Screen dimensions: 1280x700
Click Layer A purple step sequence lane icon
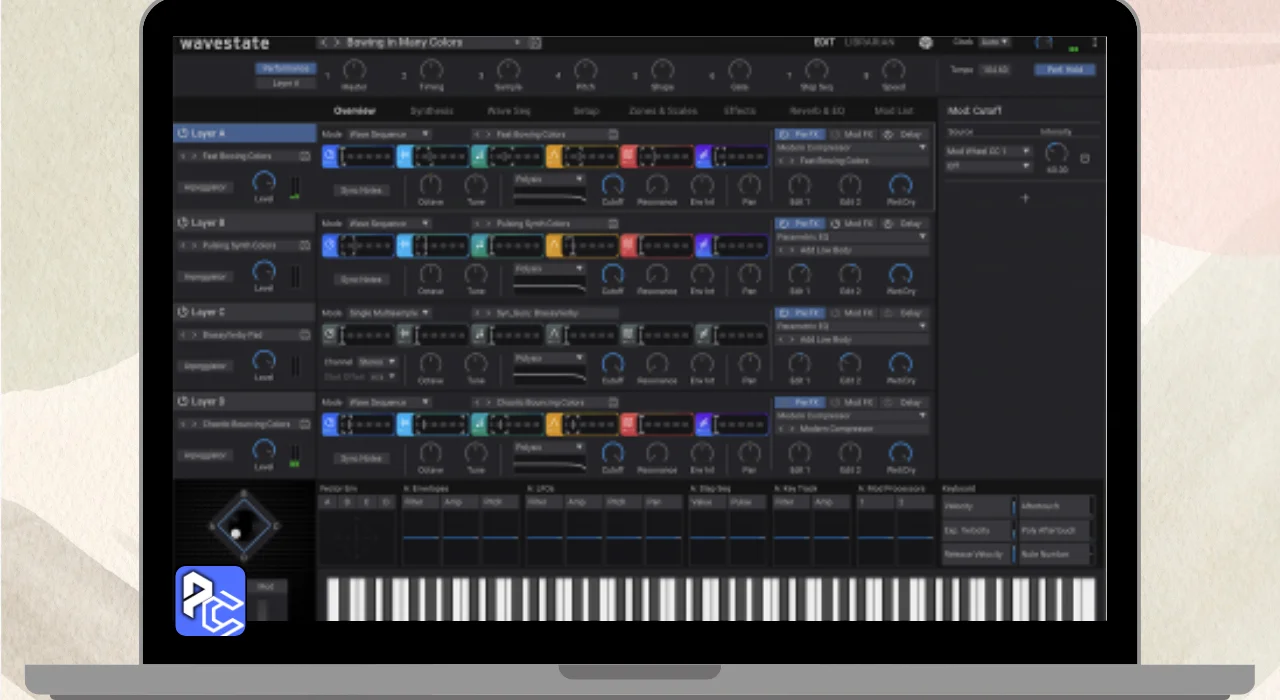[704, 156]
